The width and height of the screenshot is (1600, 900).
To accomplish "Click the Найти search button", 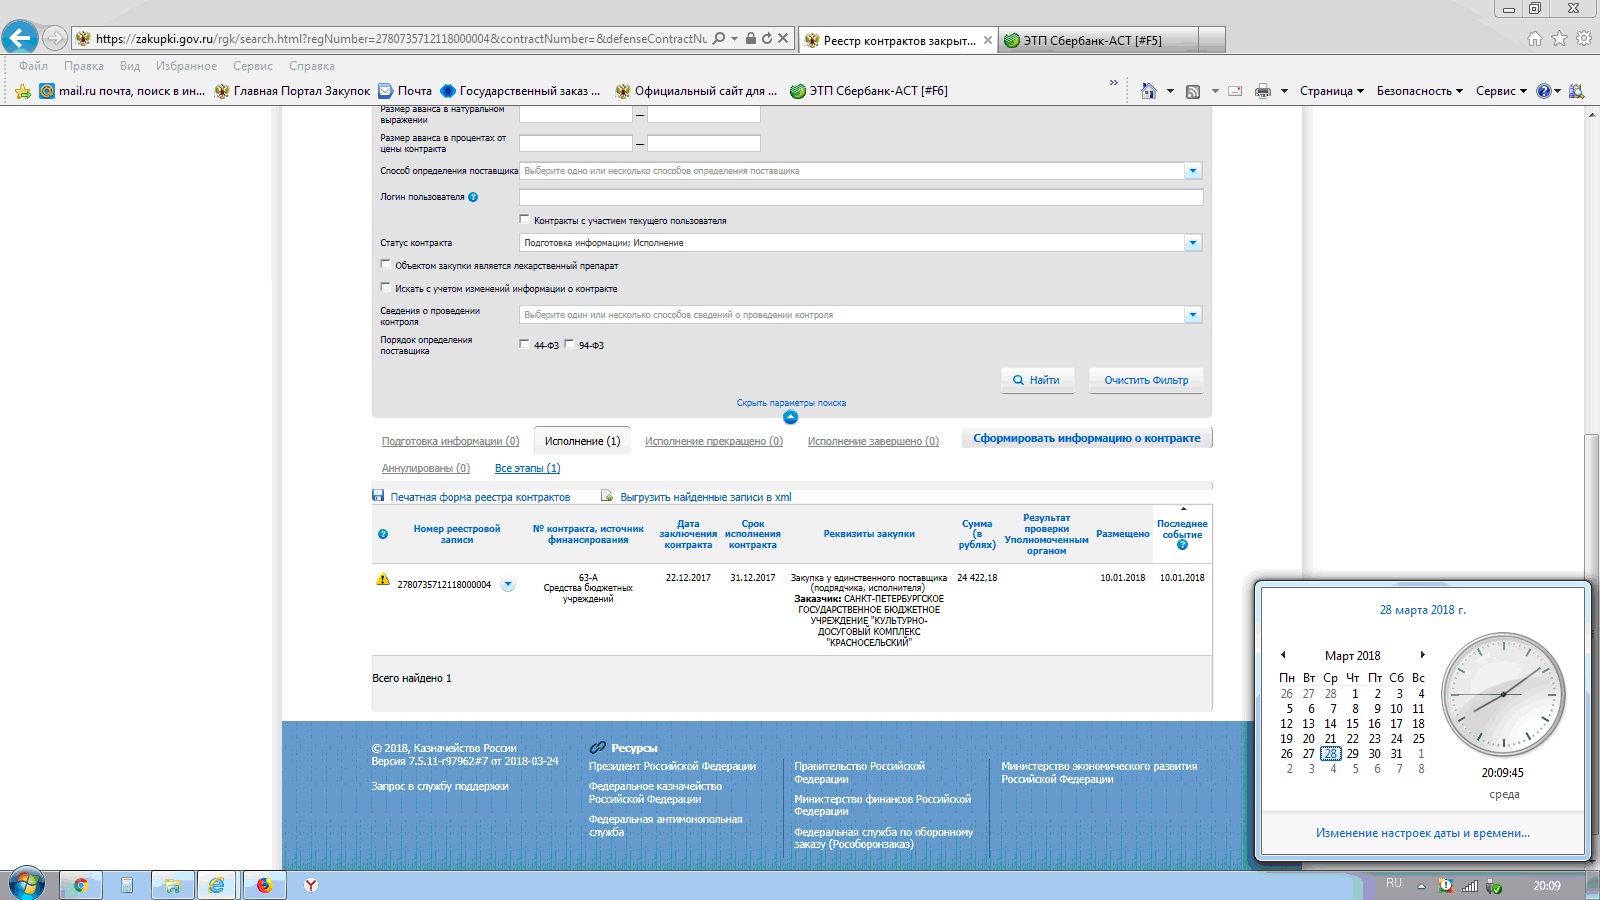I will [x=1037, y=380].
